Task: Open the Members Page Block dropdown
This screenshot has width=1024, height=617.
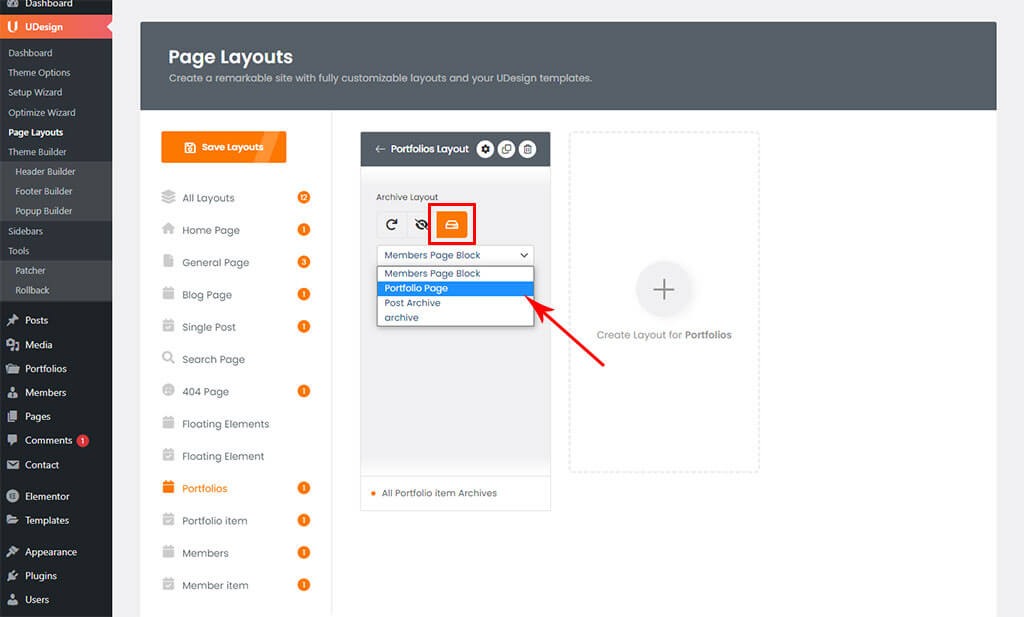Action: [455, 255]
